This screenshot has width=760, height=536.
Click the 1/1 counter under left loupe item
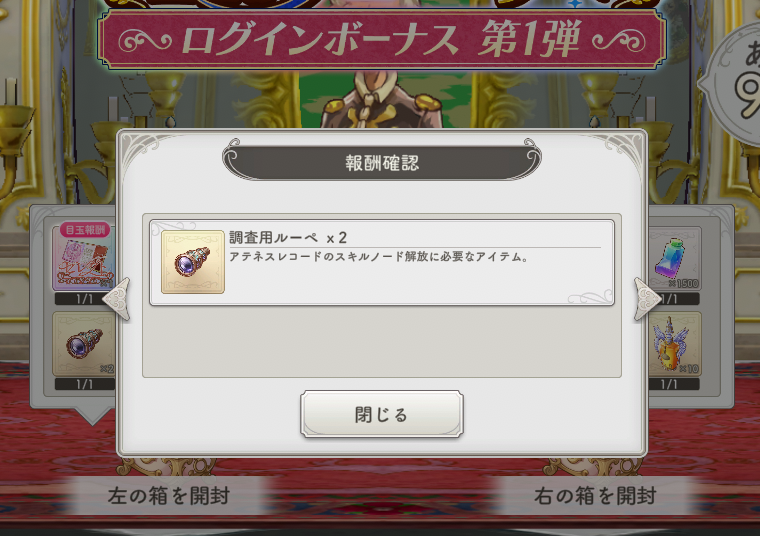coord(85,384)
